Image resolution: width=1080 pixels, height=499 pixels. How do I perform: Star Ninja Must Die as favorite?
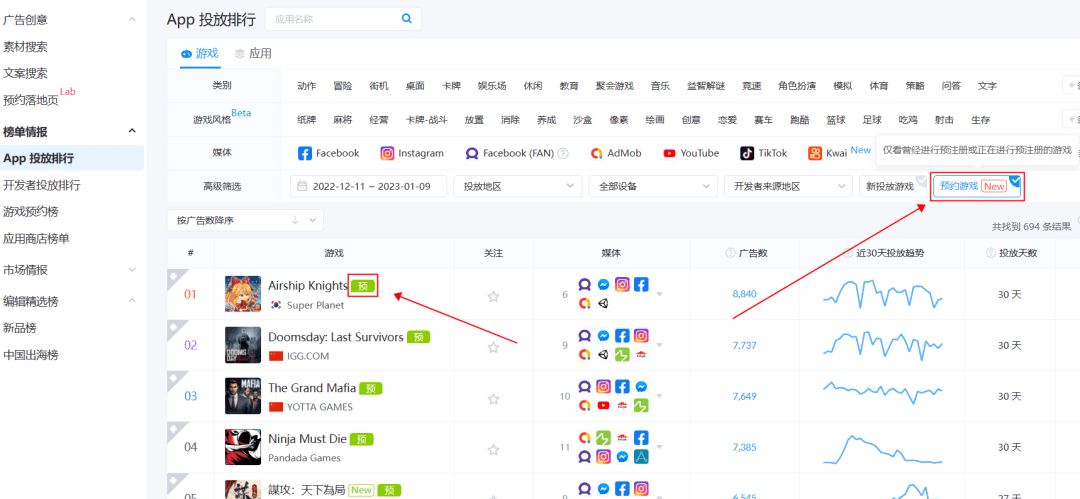[493, 449]
